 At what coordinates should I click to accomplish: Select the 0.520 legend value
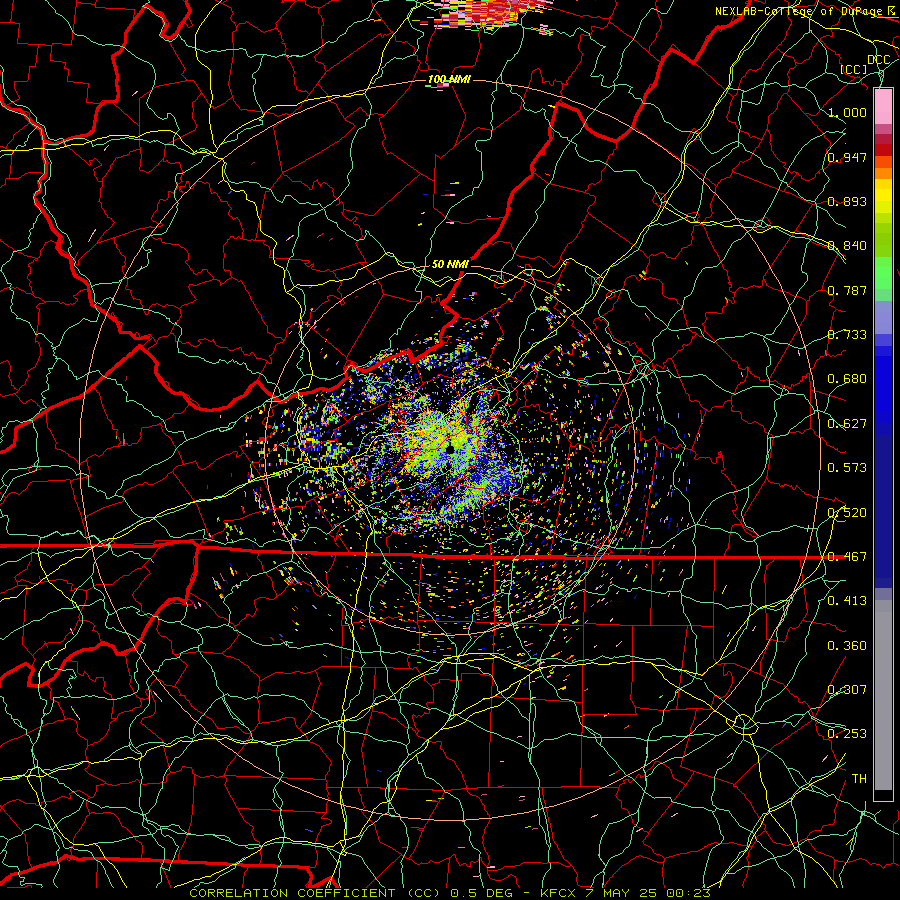click(x=847, y=513)
